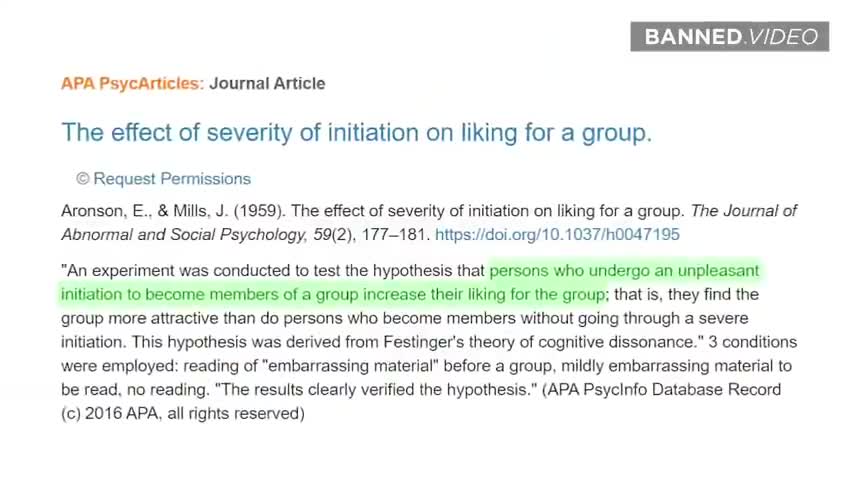Click the orange APA PsycArticles label
This screenshot has height=480, width=854.
[131, 83]
